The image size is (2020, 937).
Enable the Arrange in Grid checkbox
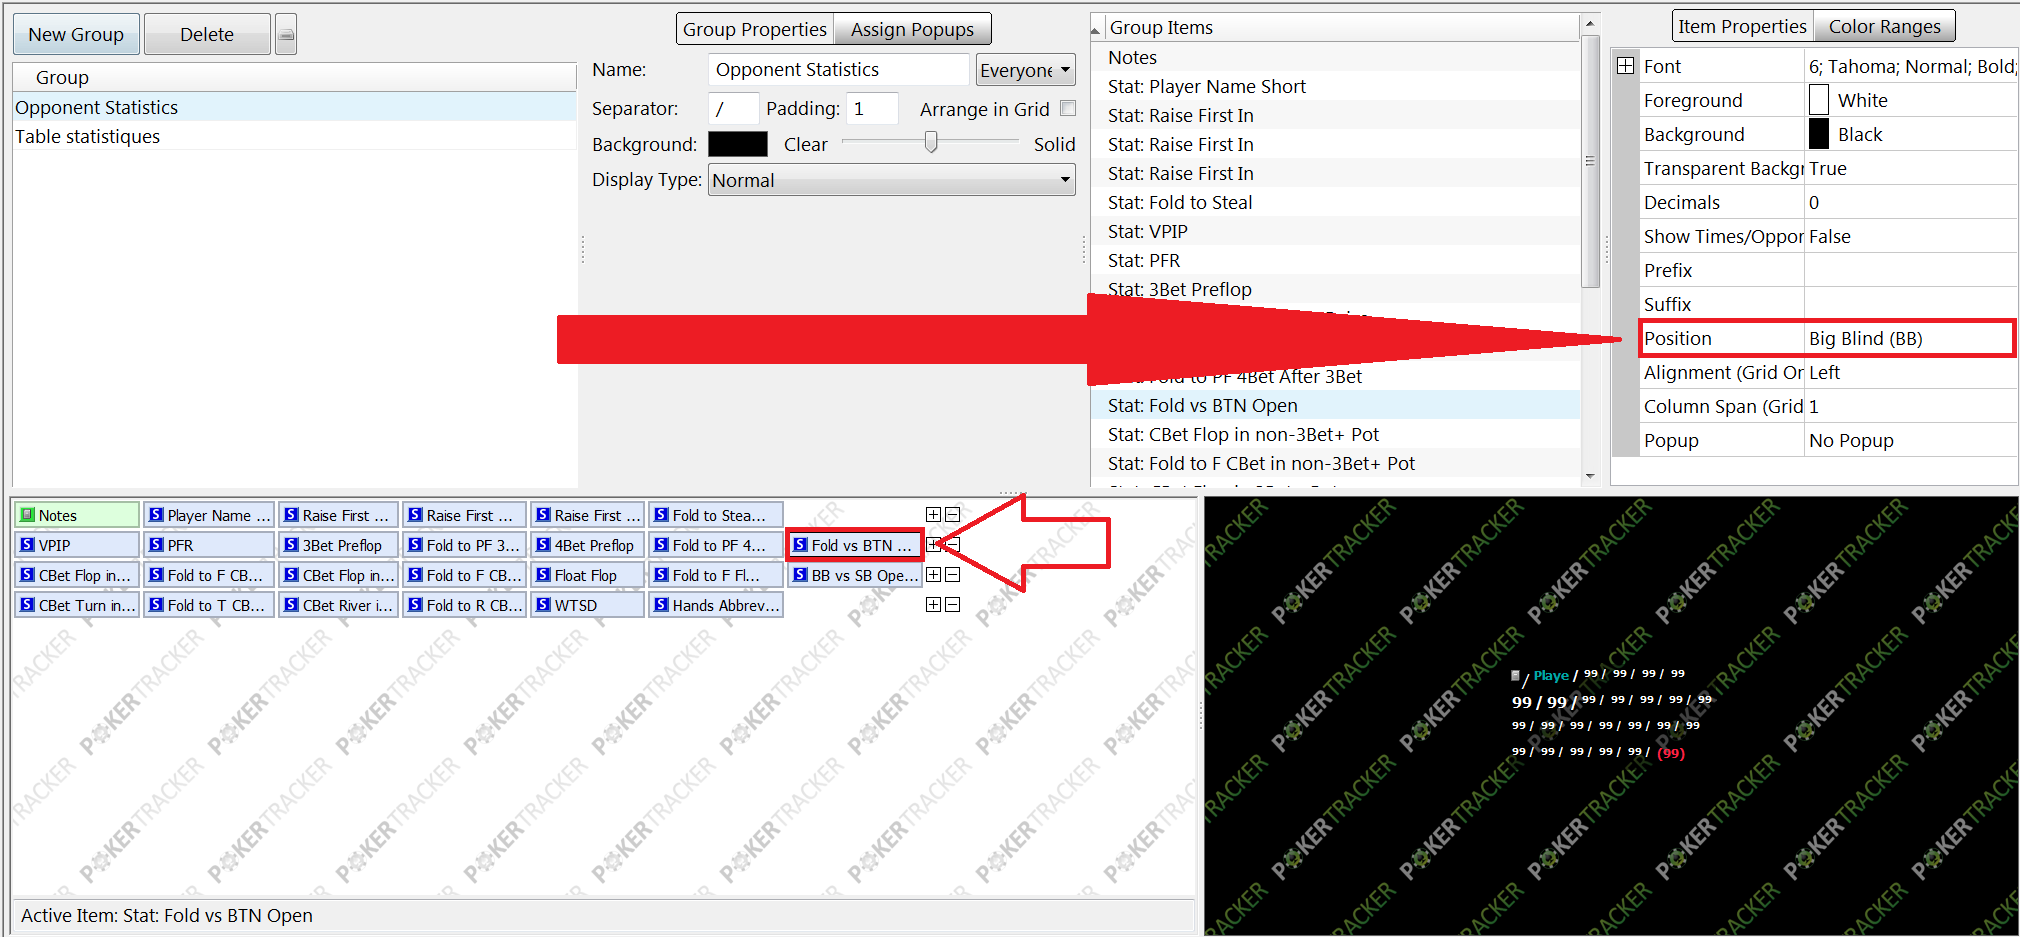(1068, 108)
